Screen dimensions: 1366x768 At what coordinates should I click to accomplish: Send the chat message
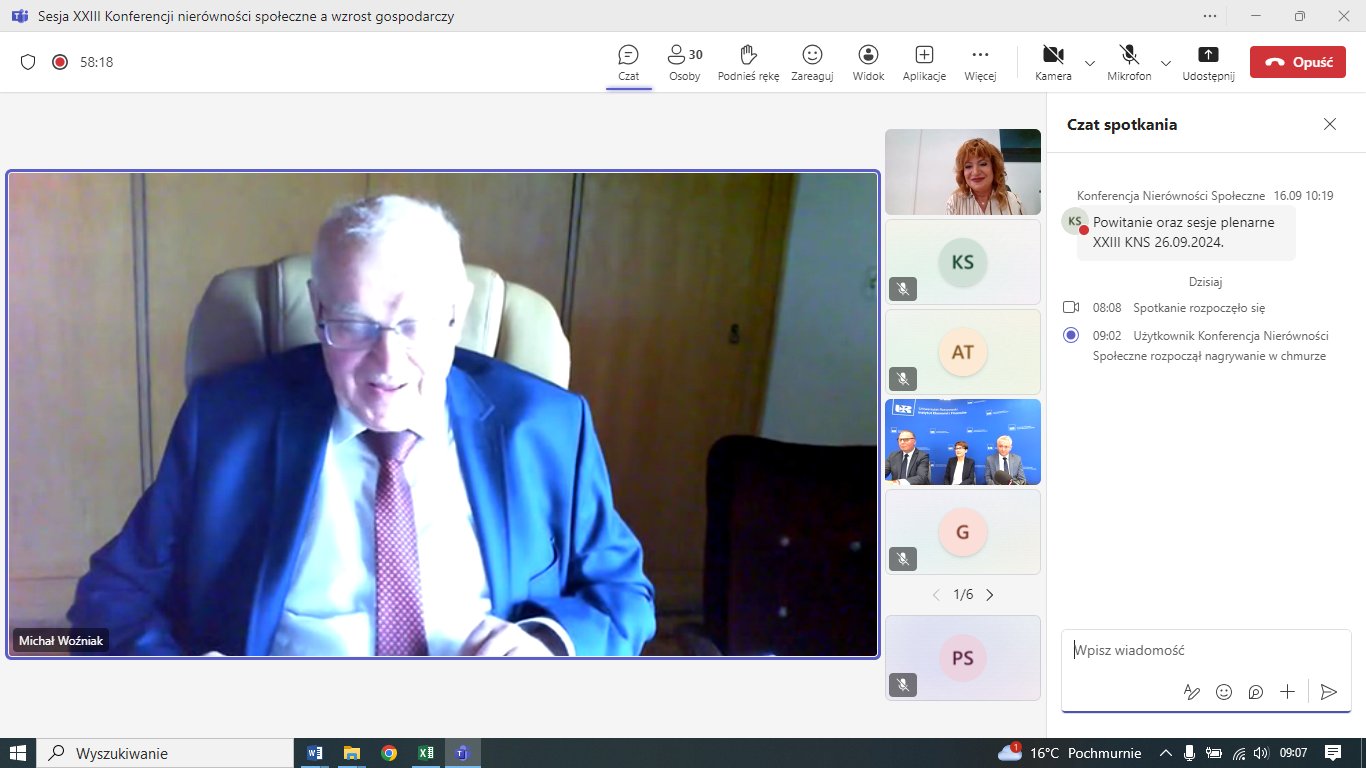(x=1328, y=692)
